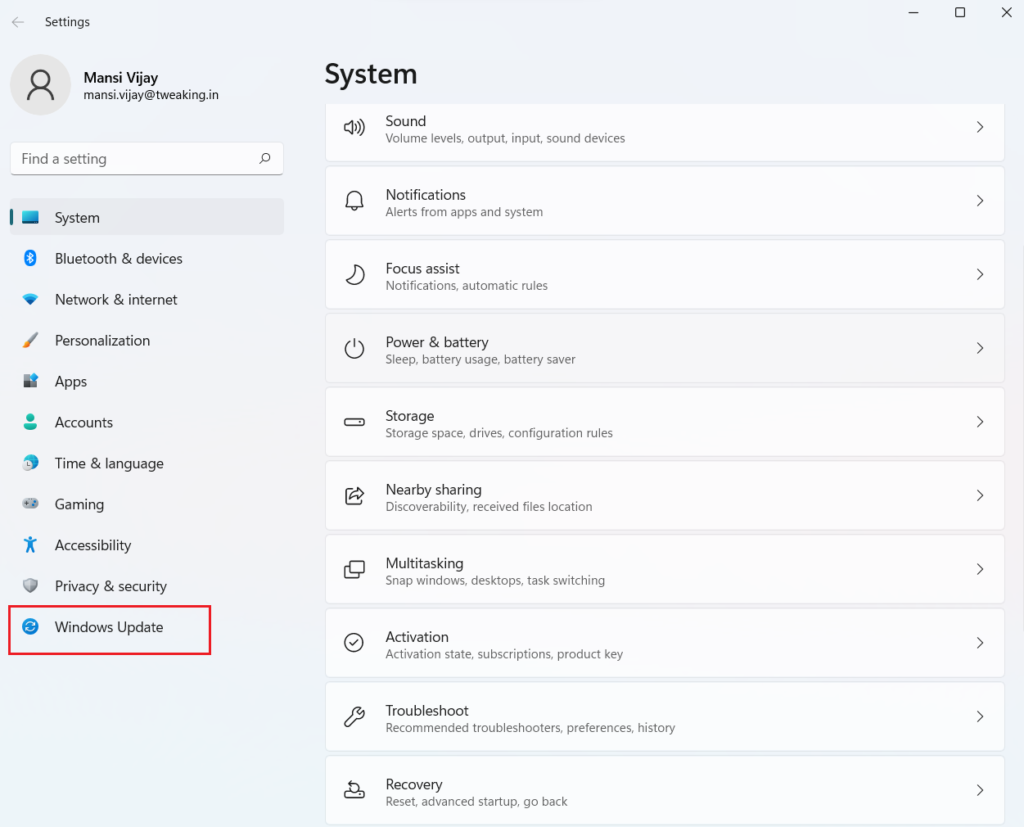Open Network & internet section

[147, 299]
